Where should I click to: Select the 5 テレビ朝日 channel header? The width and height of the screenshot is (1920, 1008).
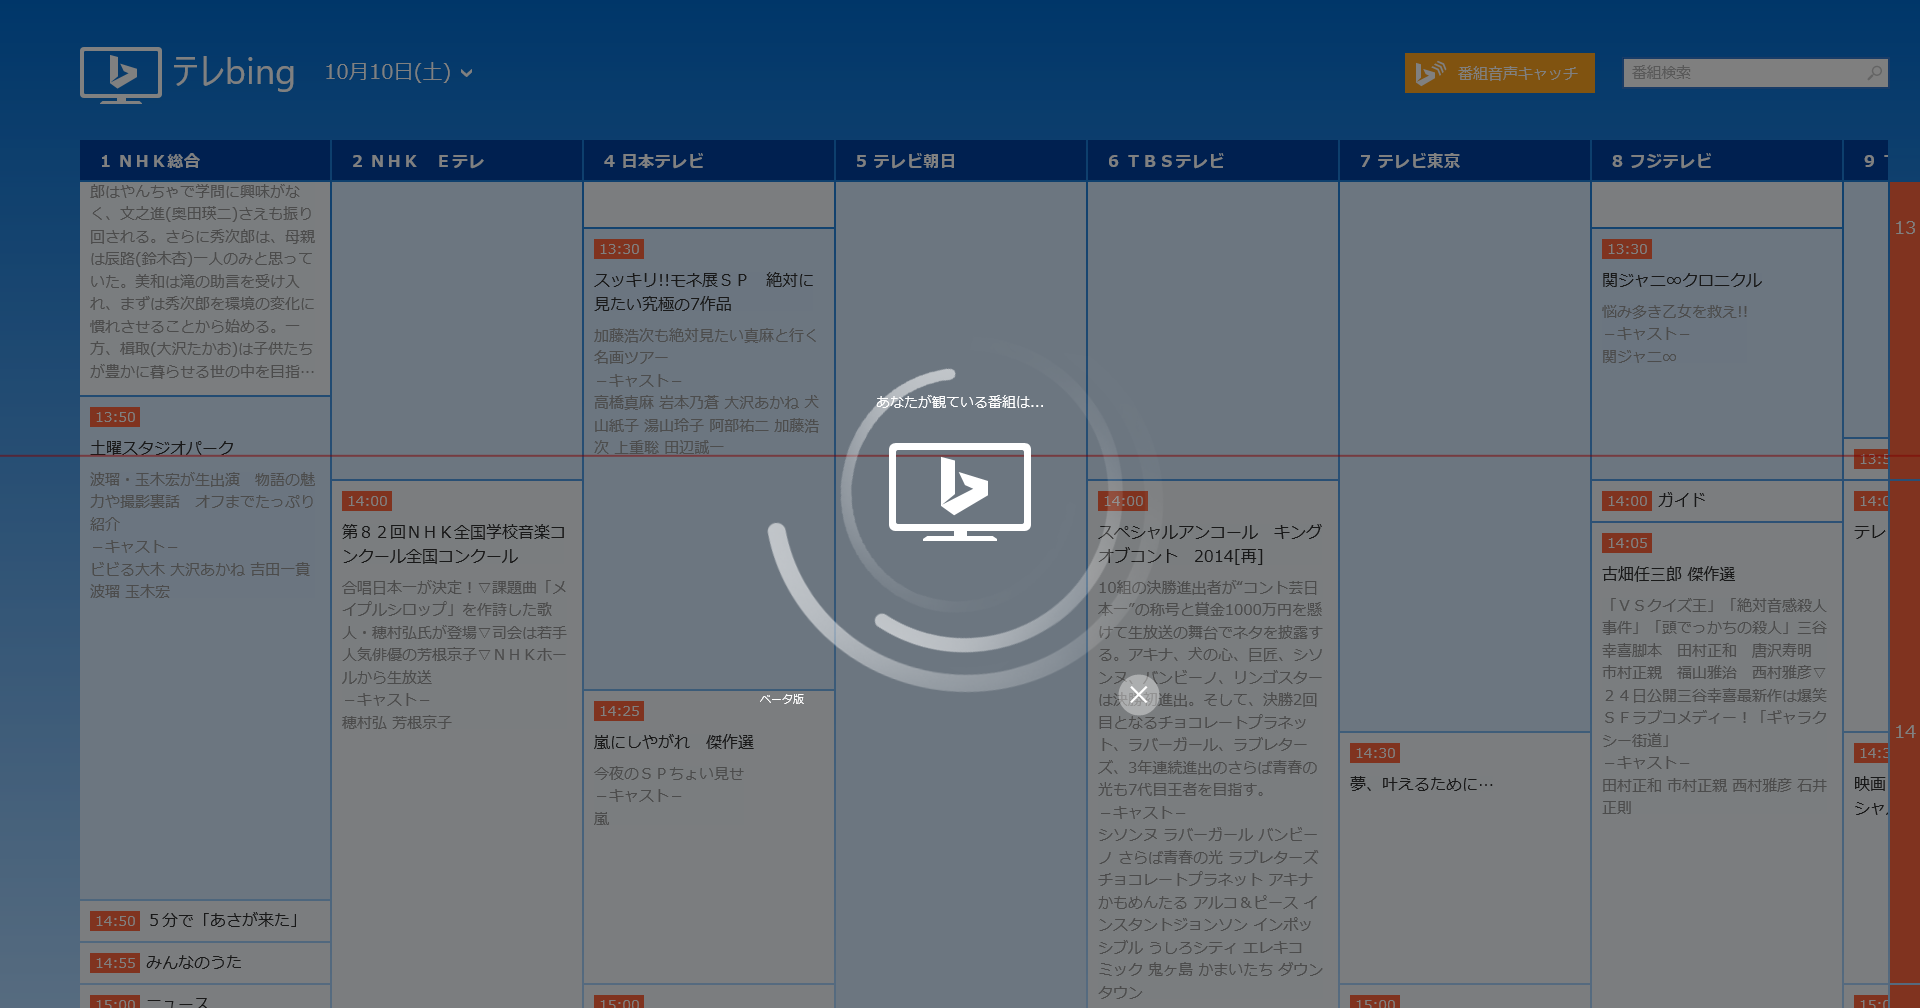coord(961,161)
